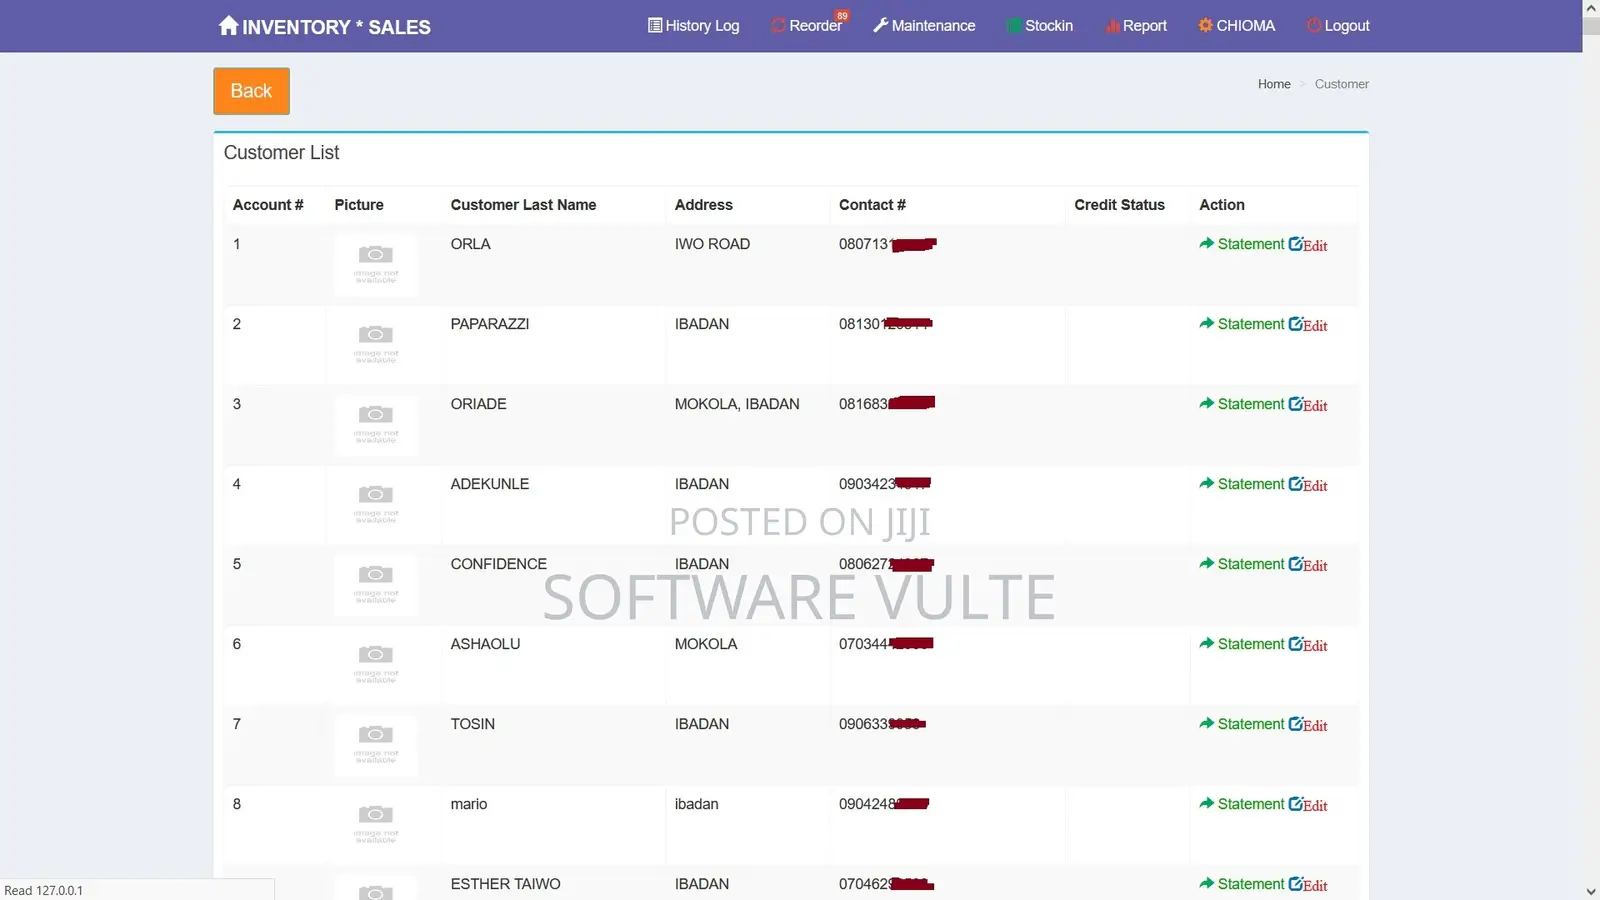Click PAPARAZZI's placeholder picture thumbnail
The height and width of the screenshot is (900, 1600).
tap(376, 345)
